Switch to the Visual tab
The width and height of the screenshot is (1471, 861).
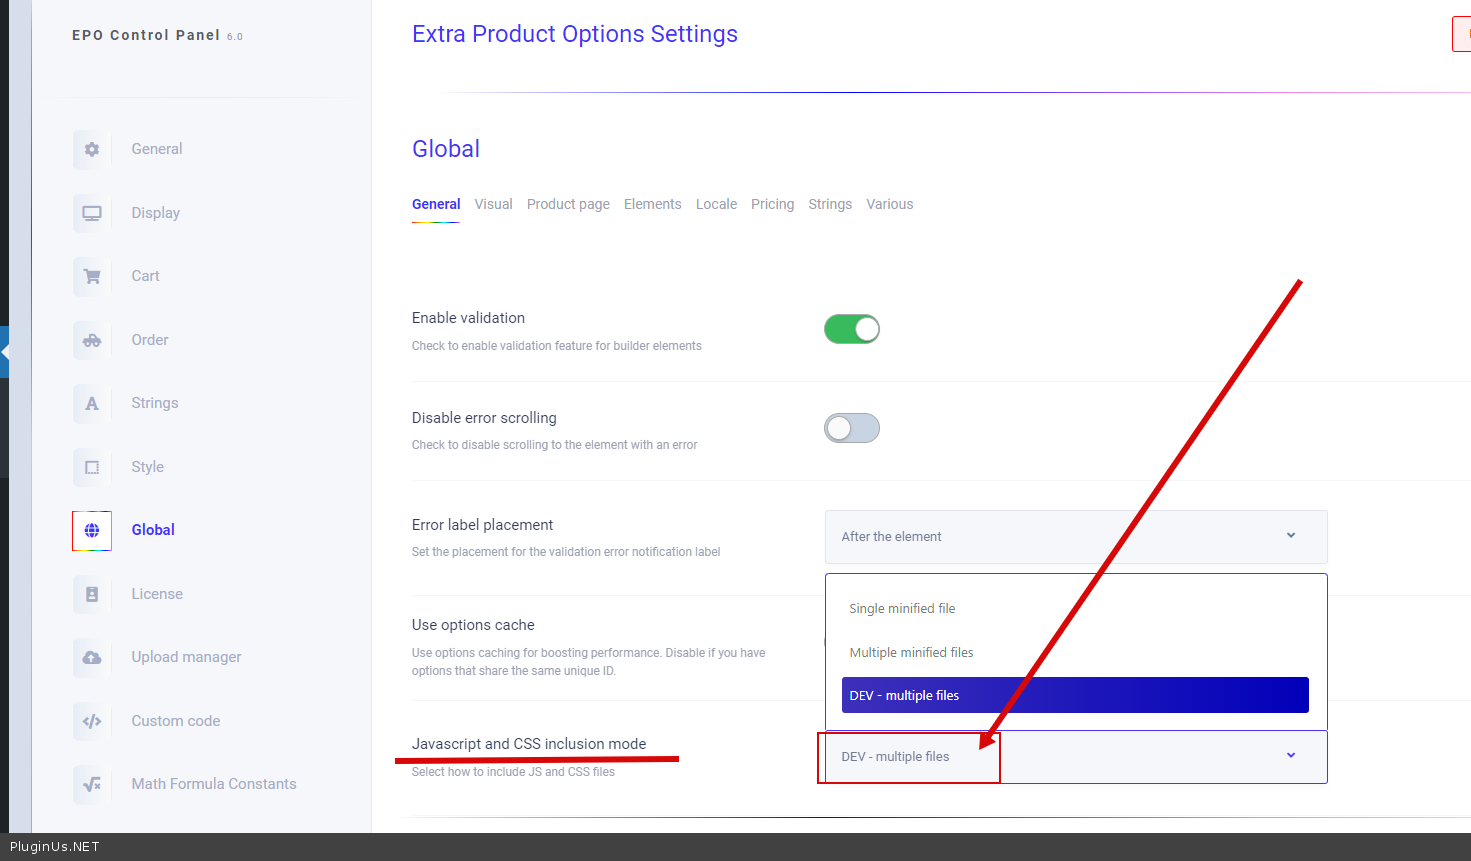click(x=493, y=204)
